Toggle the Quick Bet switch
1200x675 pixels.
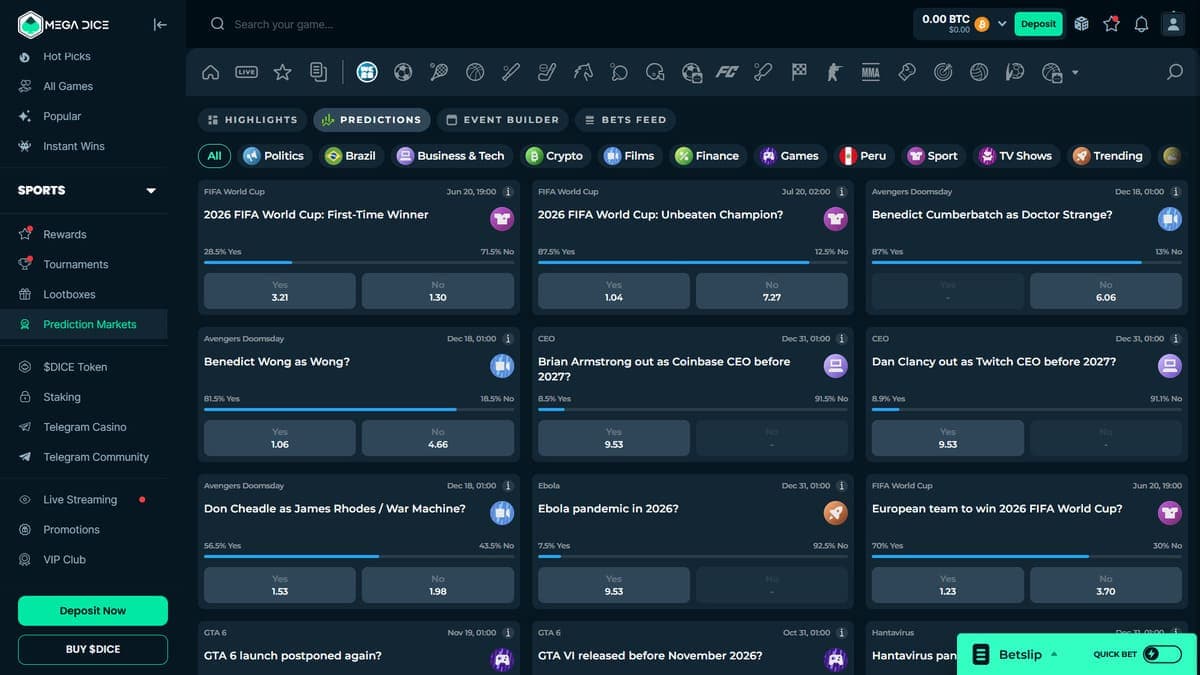coord(1163,654)
